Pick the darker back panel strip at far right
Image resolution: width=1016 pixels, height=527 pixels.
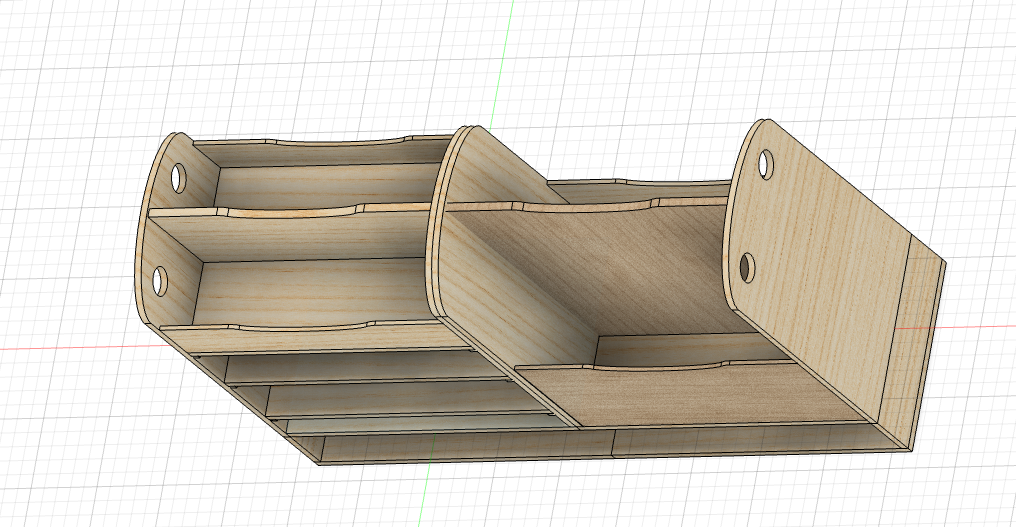coord(918,340)
